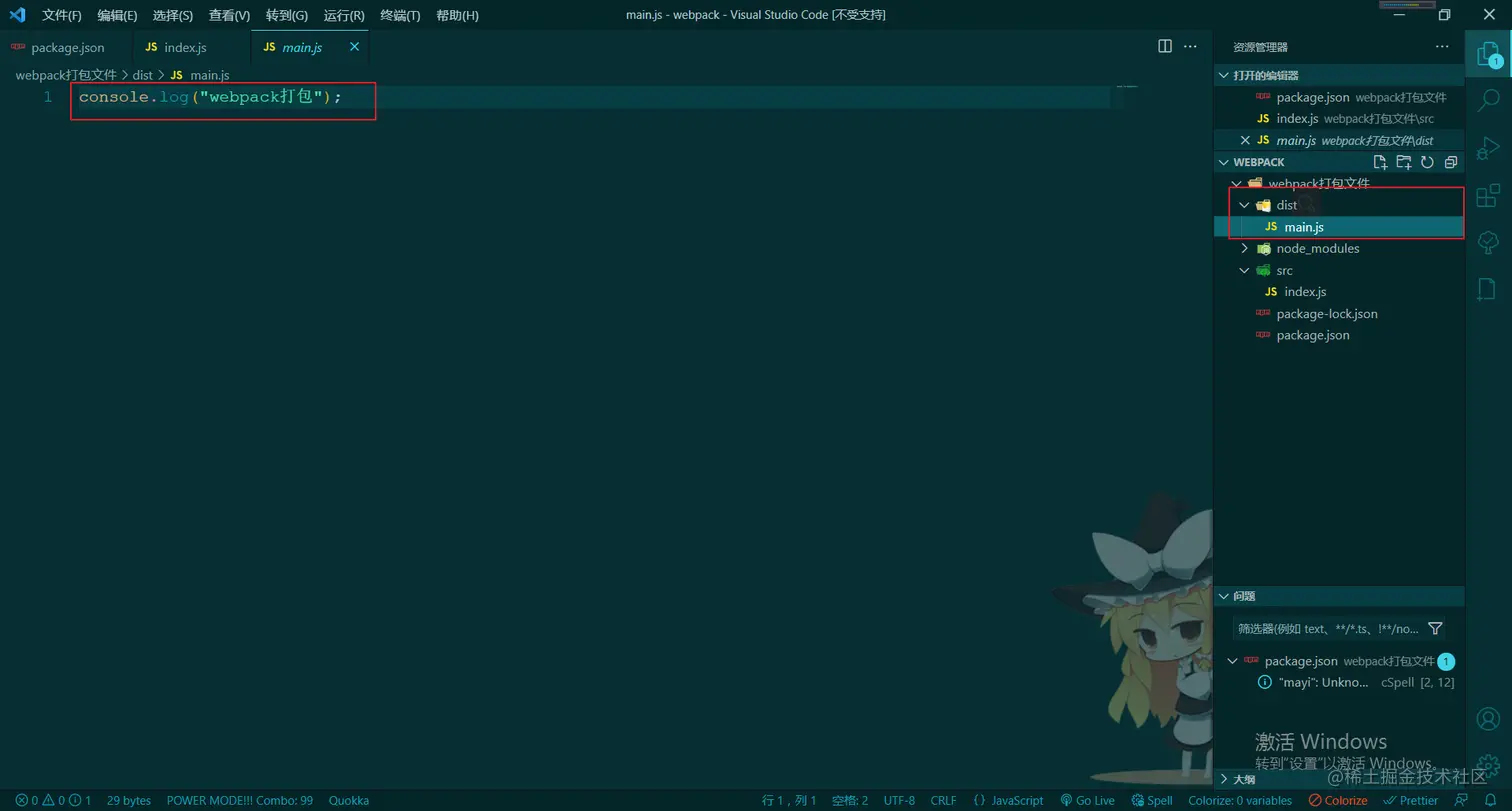Collapse all folders in WEBPACK explorer
The width and height of the screenshot is (1512, 811).
click(x=1451, y=162)
